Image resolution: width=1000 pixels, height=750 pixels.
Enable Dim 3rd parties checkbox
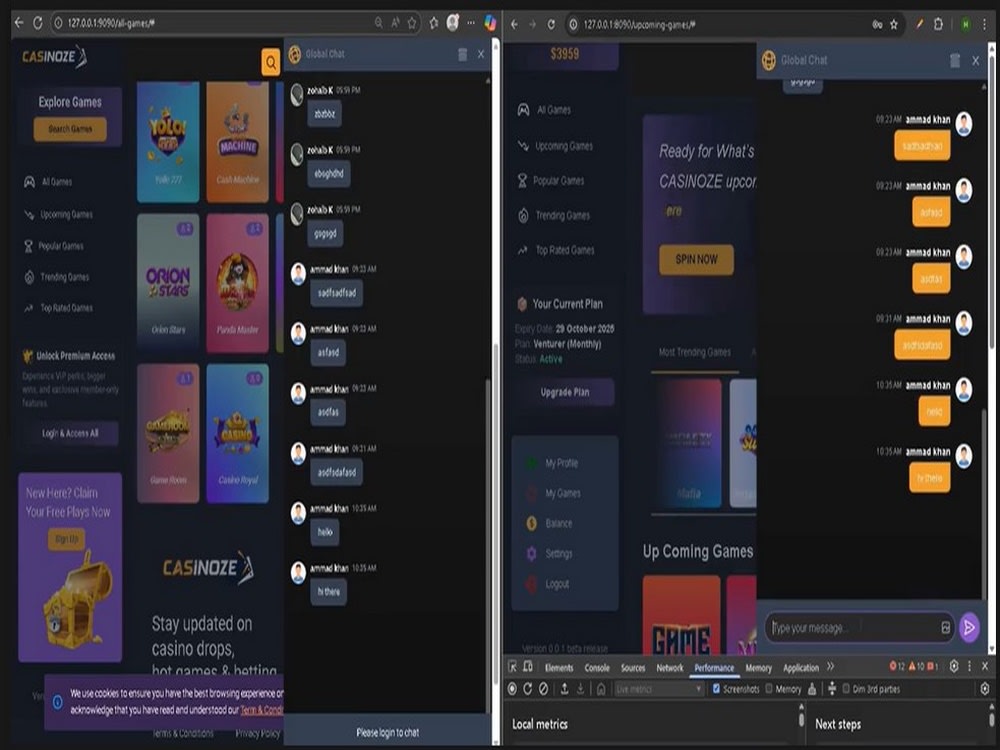point(846,689)
